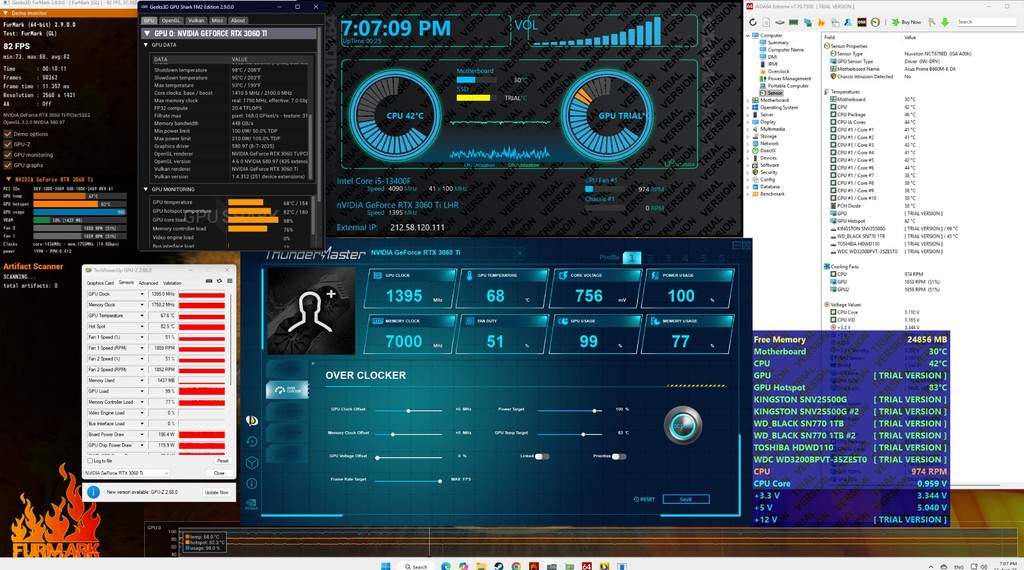
Task: Collapse NVIDIA GeForce RTX 3060 Ti section in FurMark
Action: click(x=8, y=179)
